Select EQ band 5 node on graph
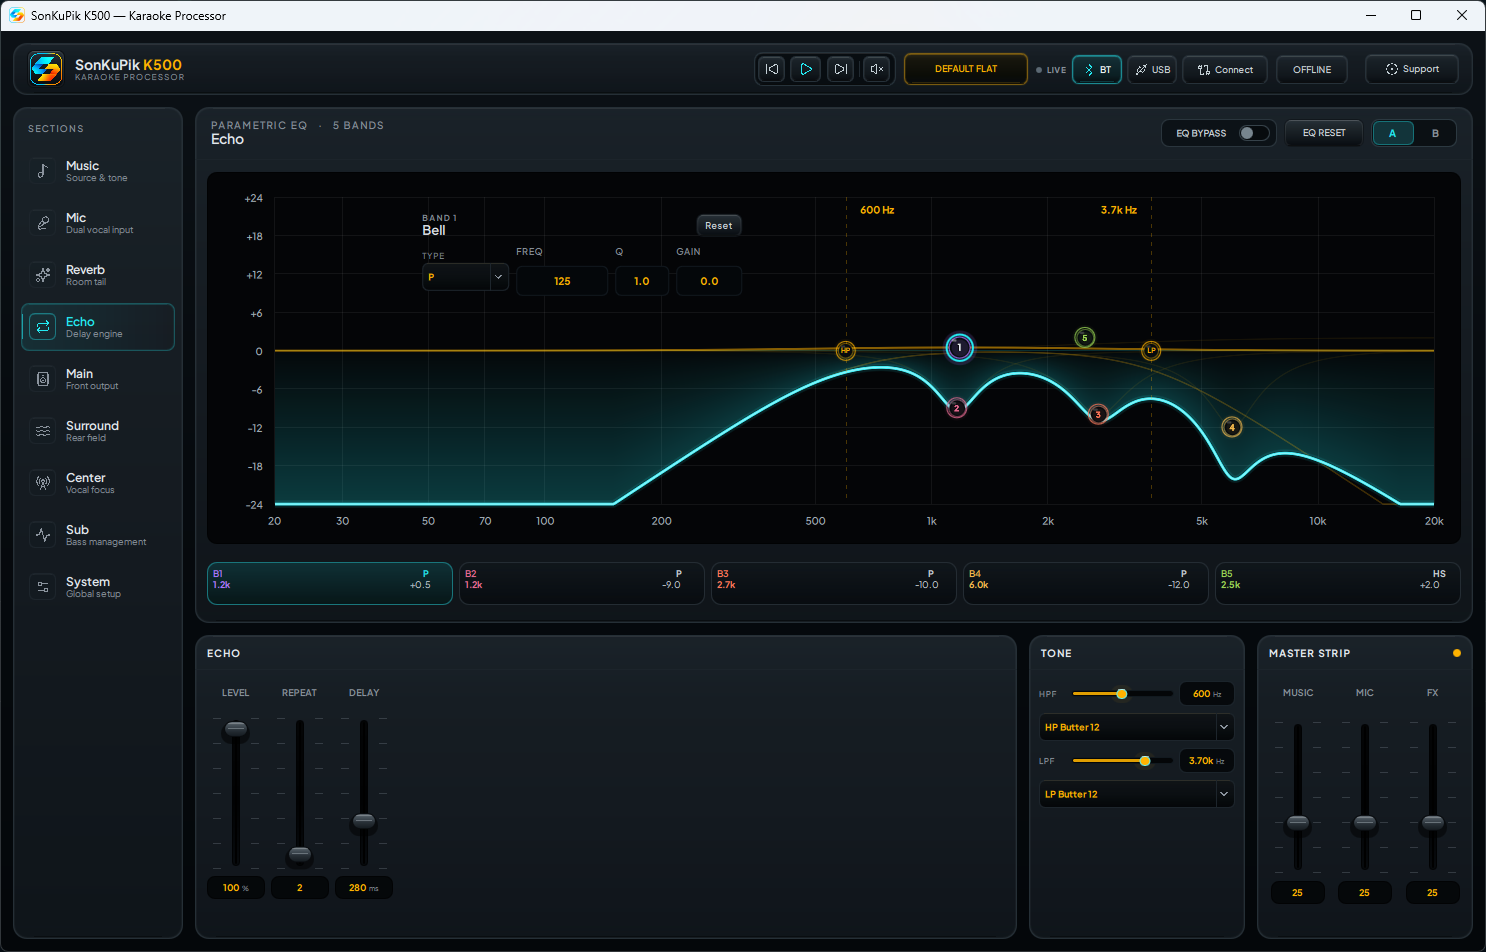The height and width of the screenshot is (952, 1486). click(1084, 338)
